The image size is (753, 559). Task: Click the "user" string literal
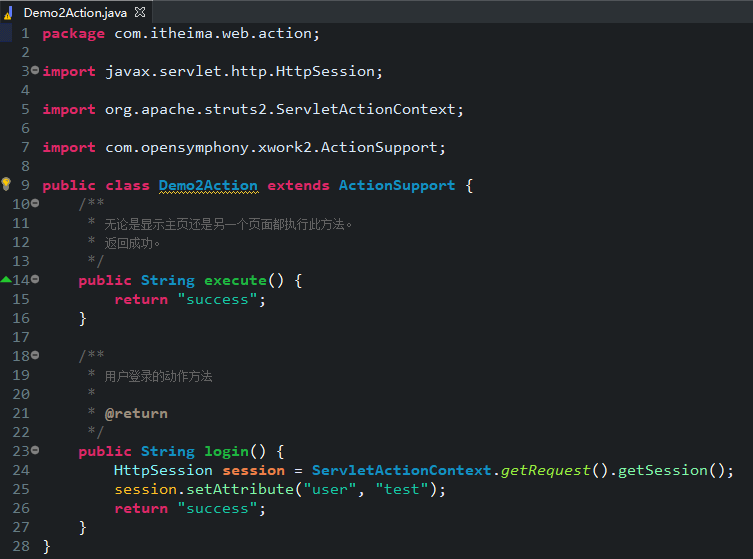(x=329, y=489)
